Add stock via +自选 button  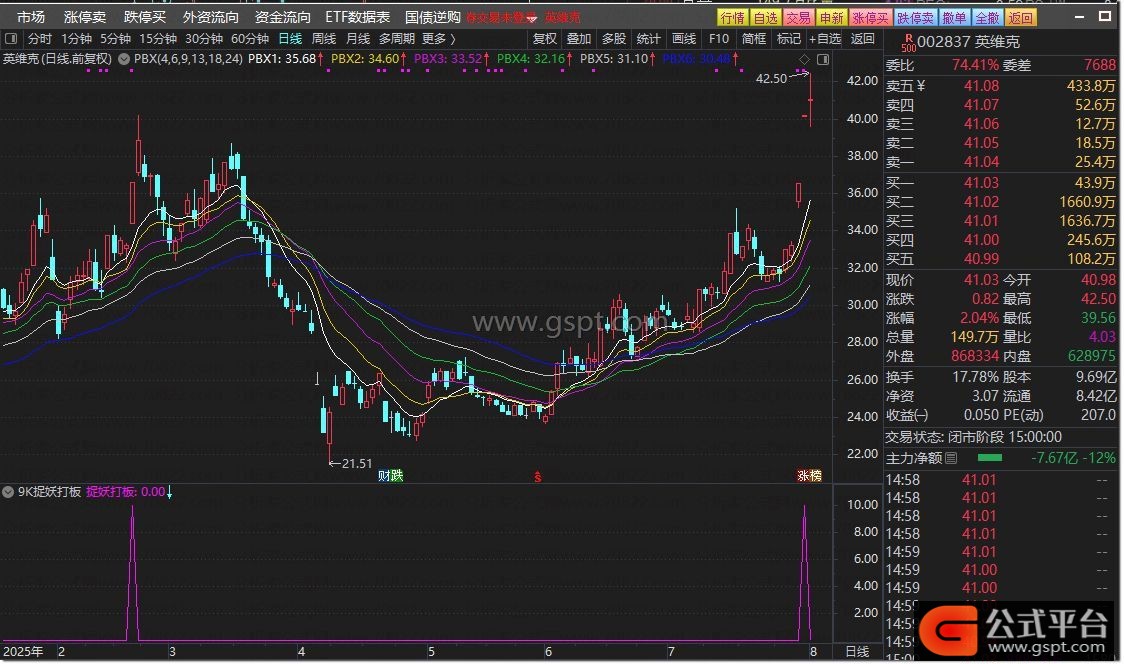click(825, 39)
